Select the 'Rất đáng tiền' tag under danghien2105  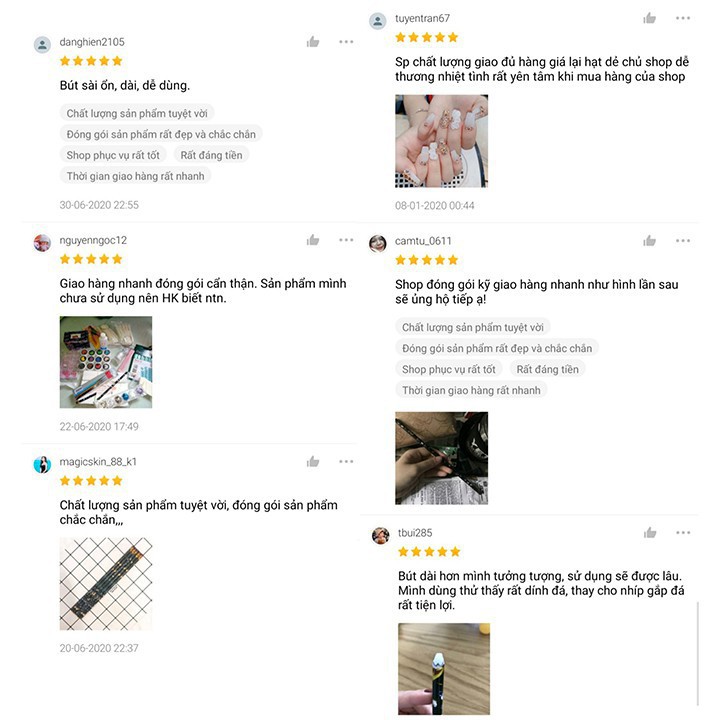[211, 155]
